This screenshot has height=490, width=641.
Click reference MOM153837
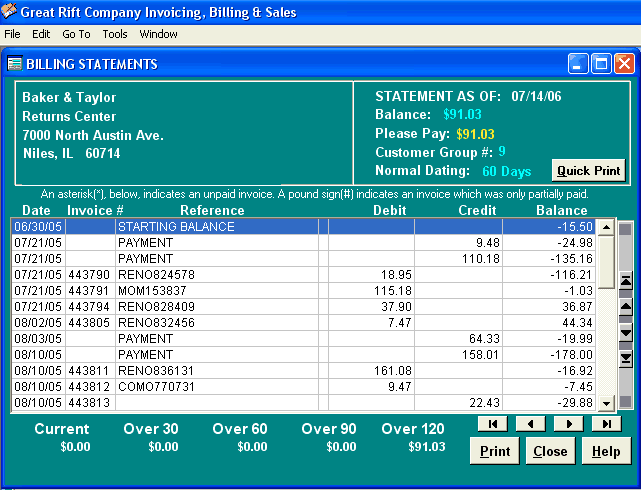coord(152,291)
